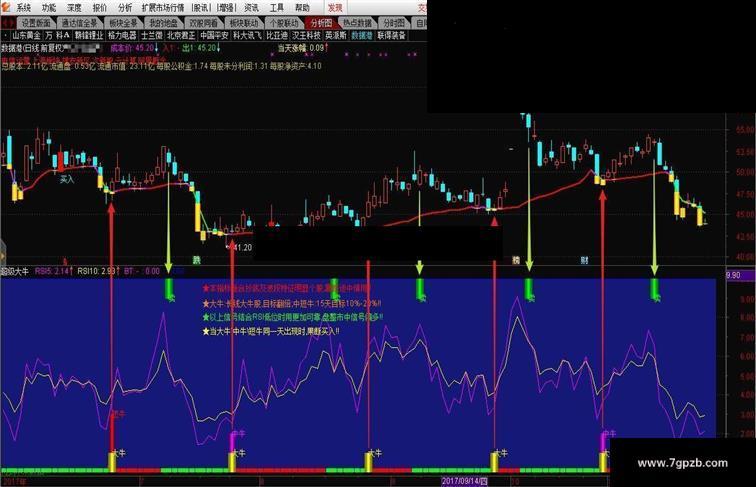Select the 汉王科技 stock tab
This screenshot has width=756, height=487.
click(306, 35)
